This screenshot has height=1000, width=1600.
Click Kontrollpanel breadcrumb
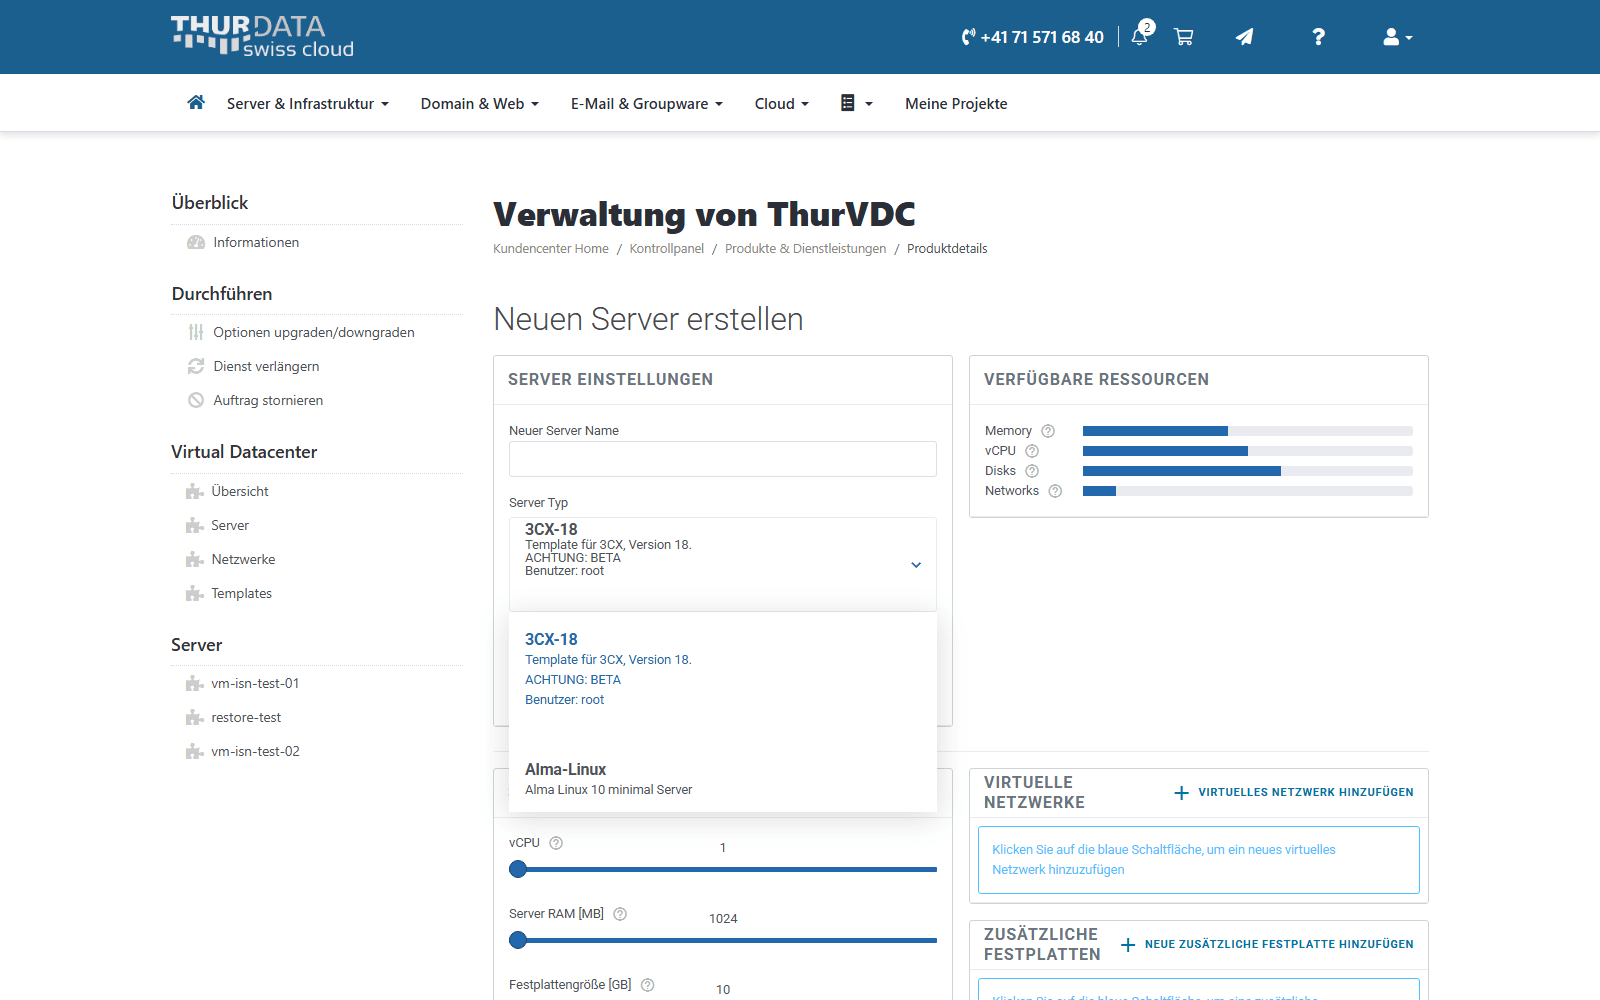coord(667,249)
